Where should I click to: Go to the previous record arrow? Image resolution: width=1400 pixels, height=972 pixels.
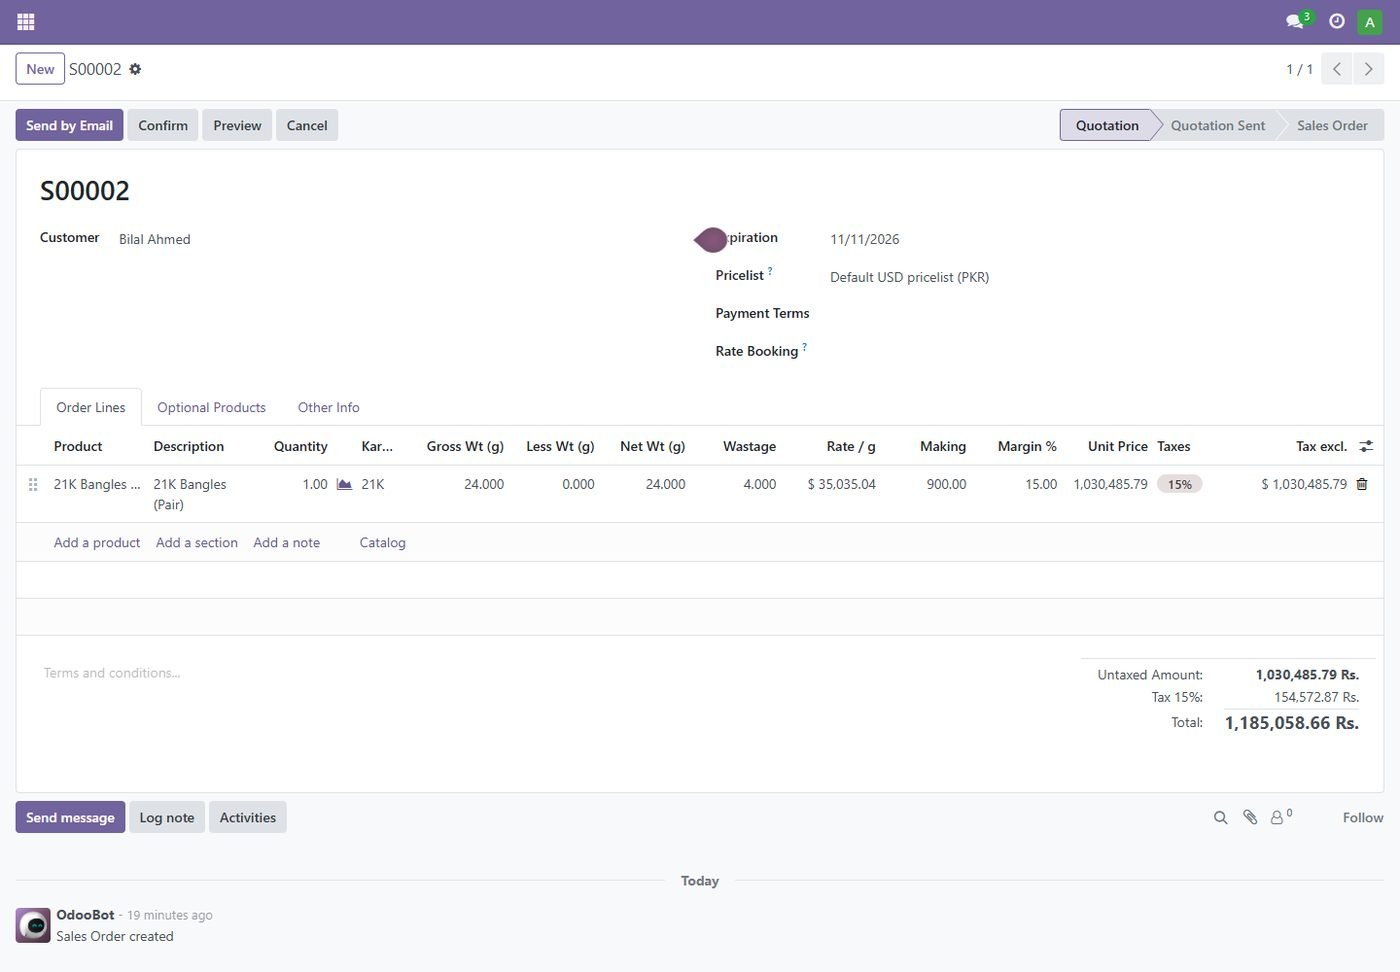[x=1337, y=69]
